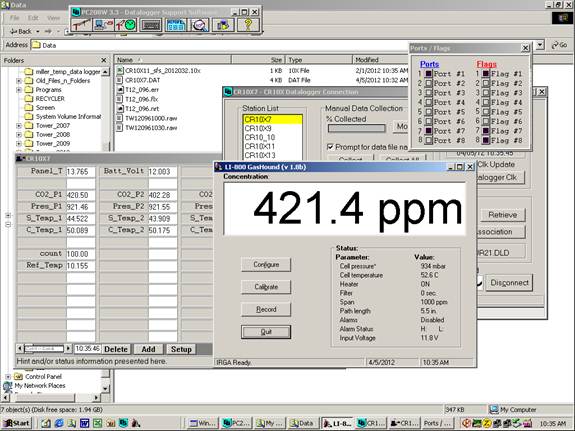Expand the Tower_2009 tree node
The height and width of the screenshot is (431, 575).
click(x=19, y=144)
